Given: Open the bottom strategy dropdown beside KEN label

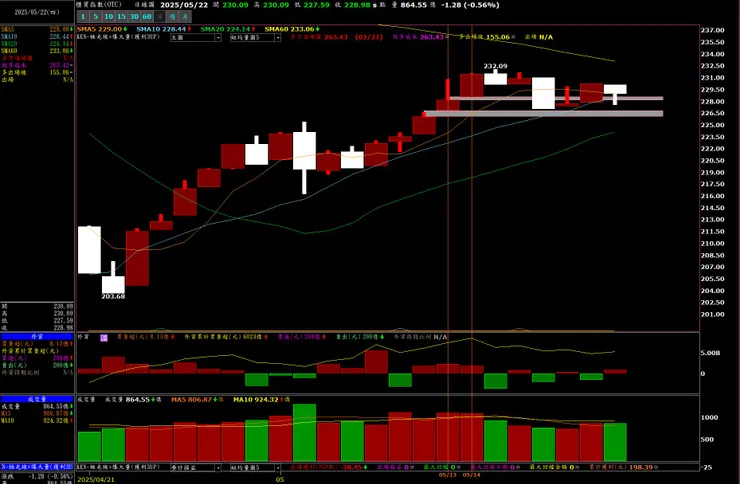Looking at the screenshot, I should tap(196, 467).
